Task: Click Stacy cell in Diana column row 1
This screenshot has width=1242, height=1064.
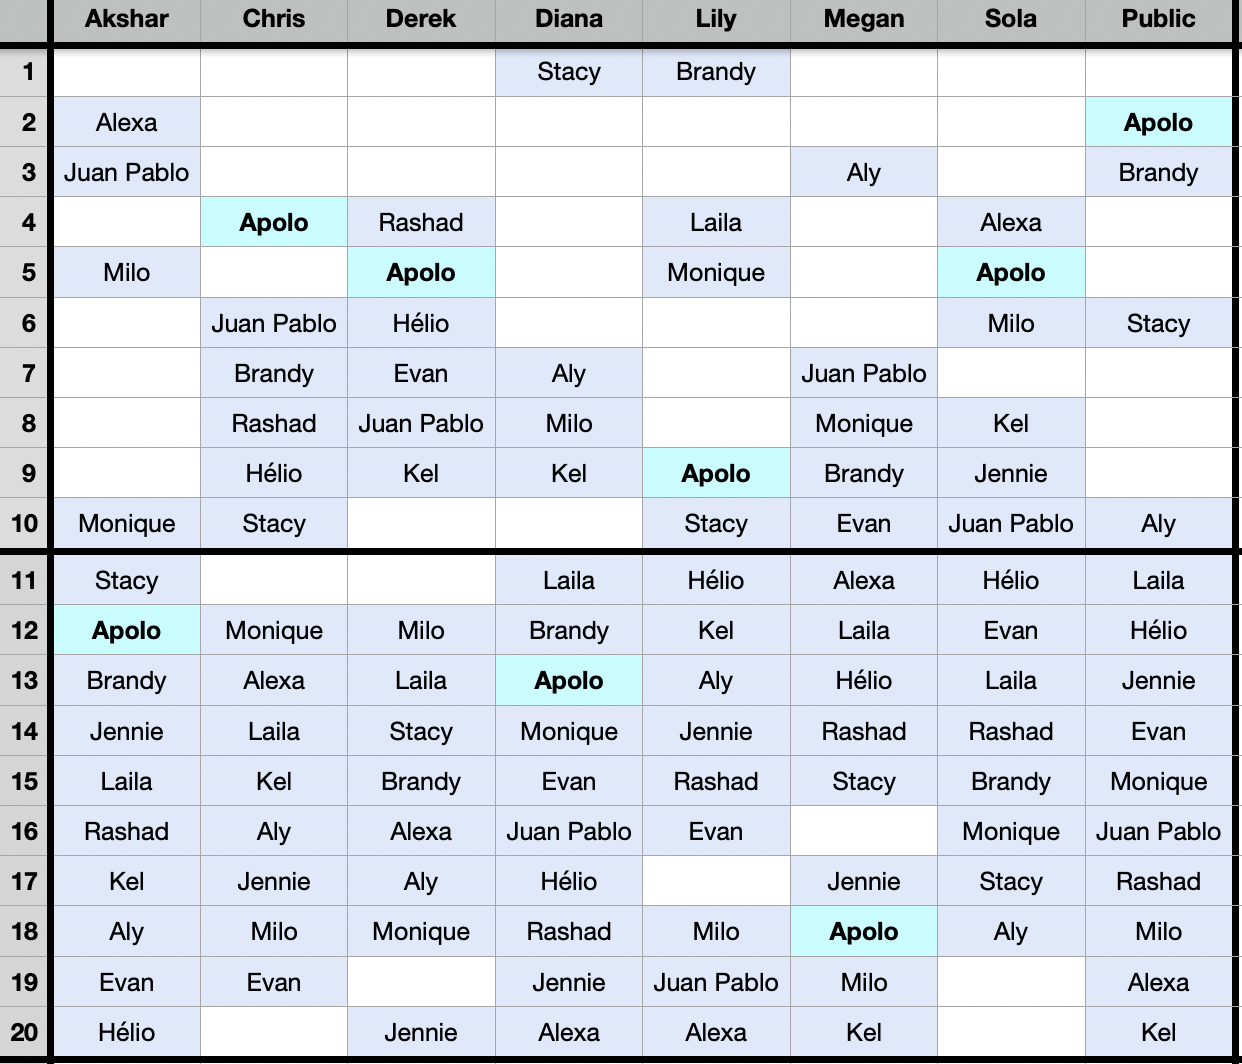Action: pyautogui.click(x=569, y=71)
